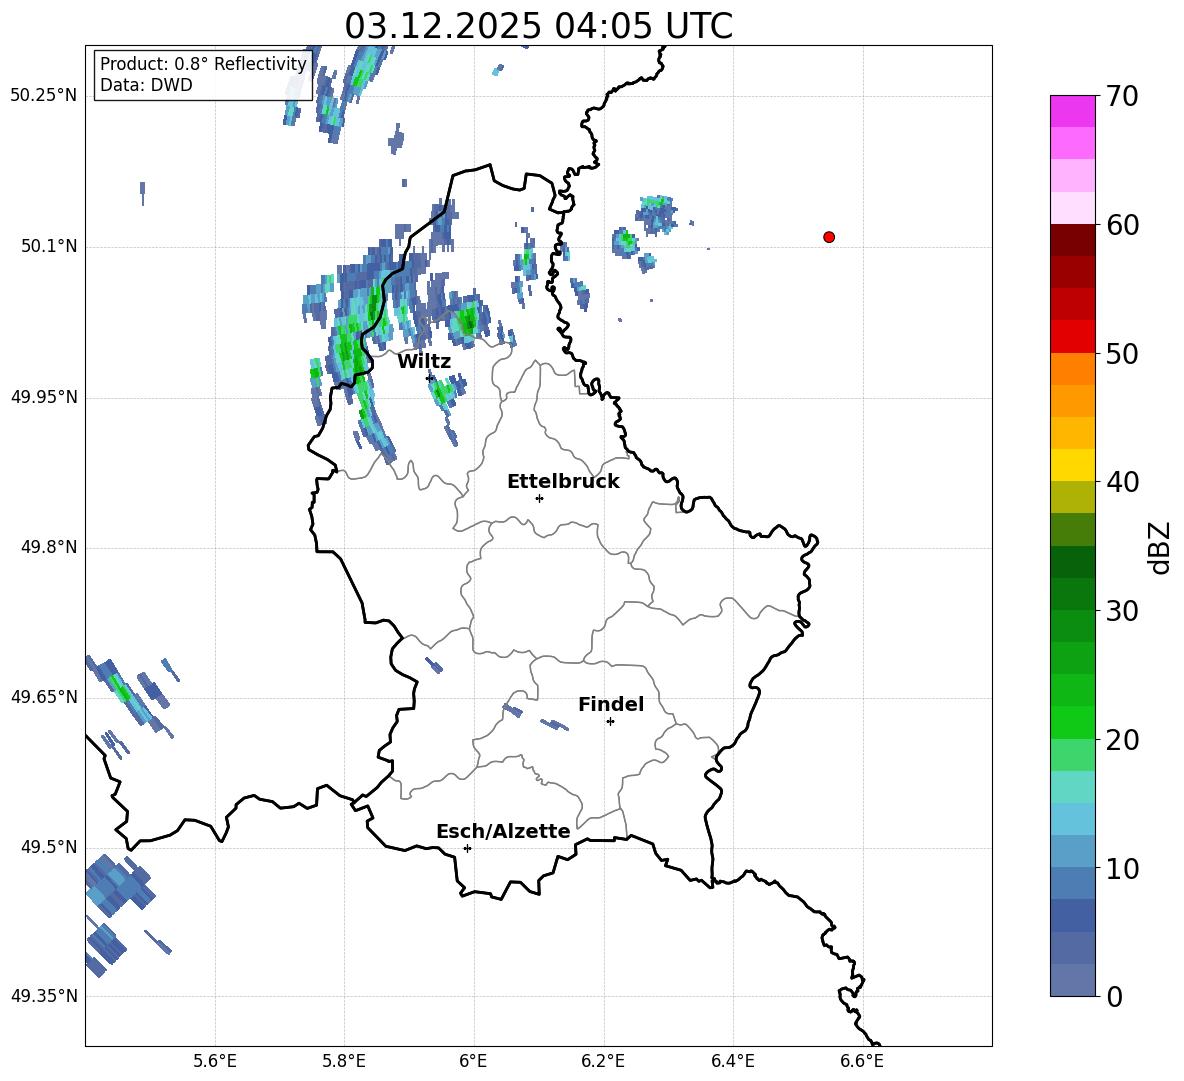Viewport: 1184px width, 1081px height.
Task: Click the red dot radar marker
Action: click(829, 237)
